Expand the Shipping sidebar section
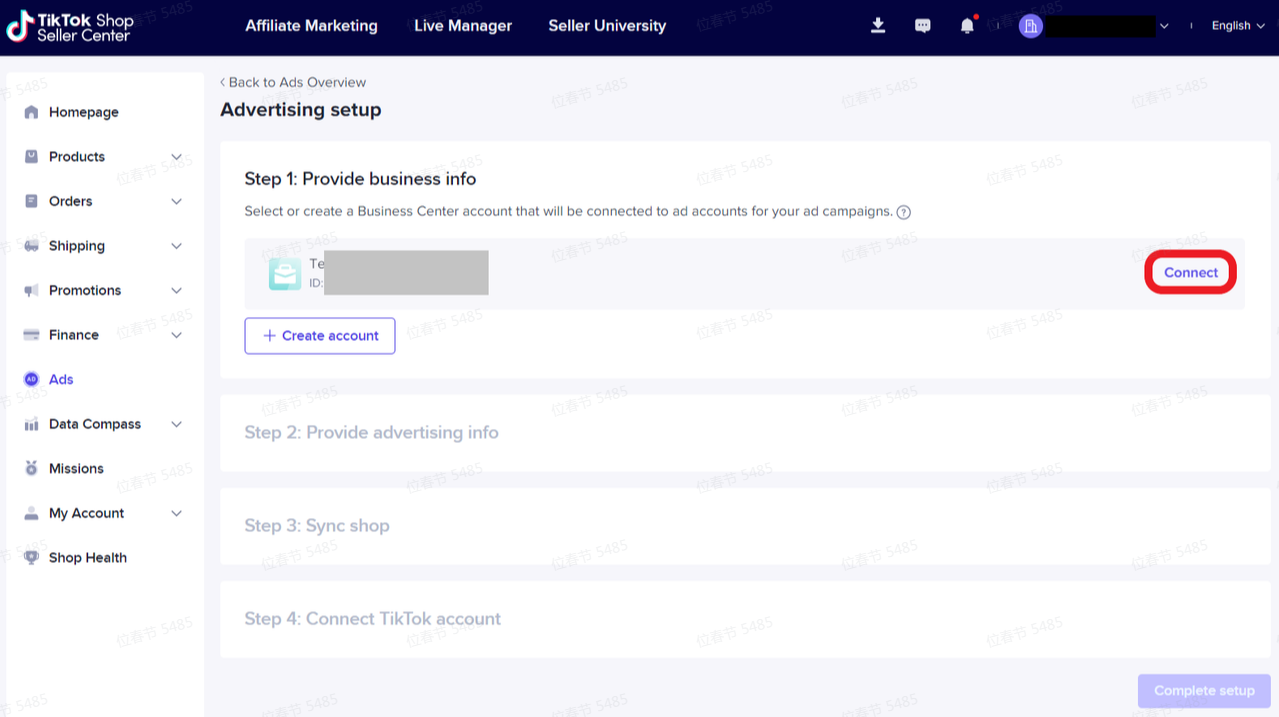This screenshot has width=1279, height=717. coord(104,246)
